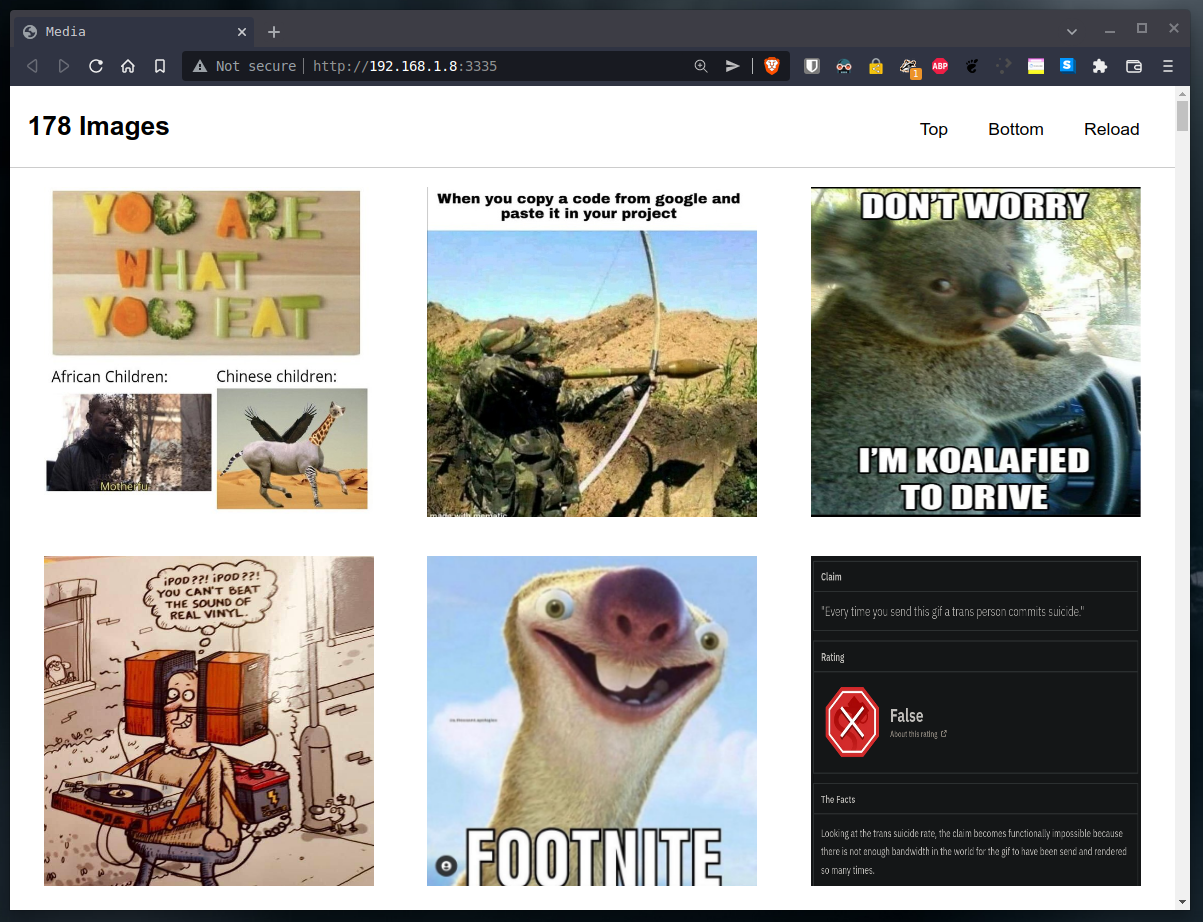
Task: Open the browser home page
Action: pyautogui.click(x=128, y=66)
